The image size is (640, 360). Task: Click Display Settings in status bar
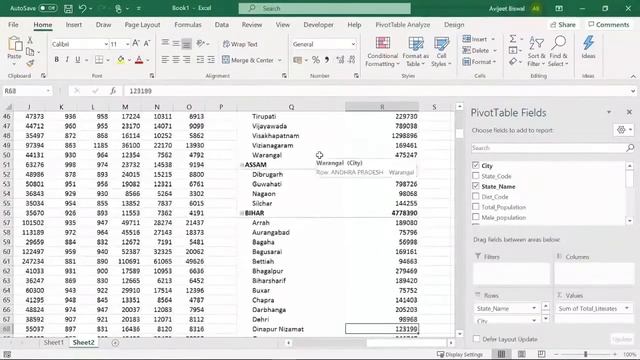(x=460, y=354)
